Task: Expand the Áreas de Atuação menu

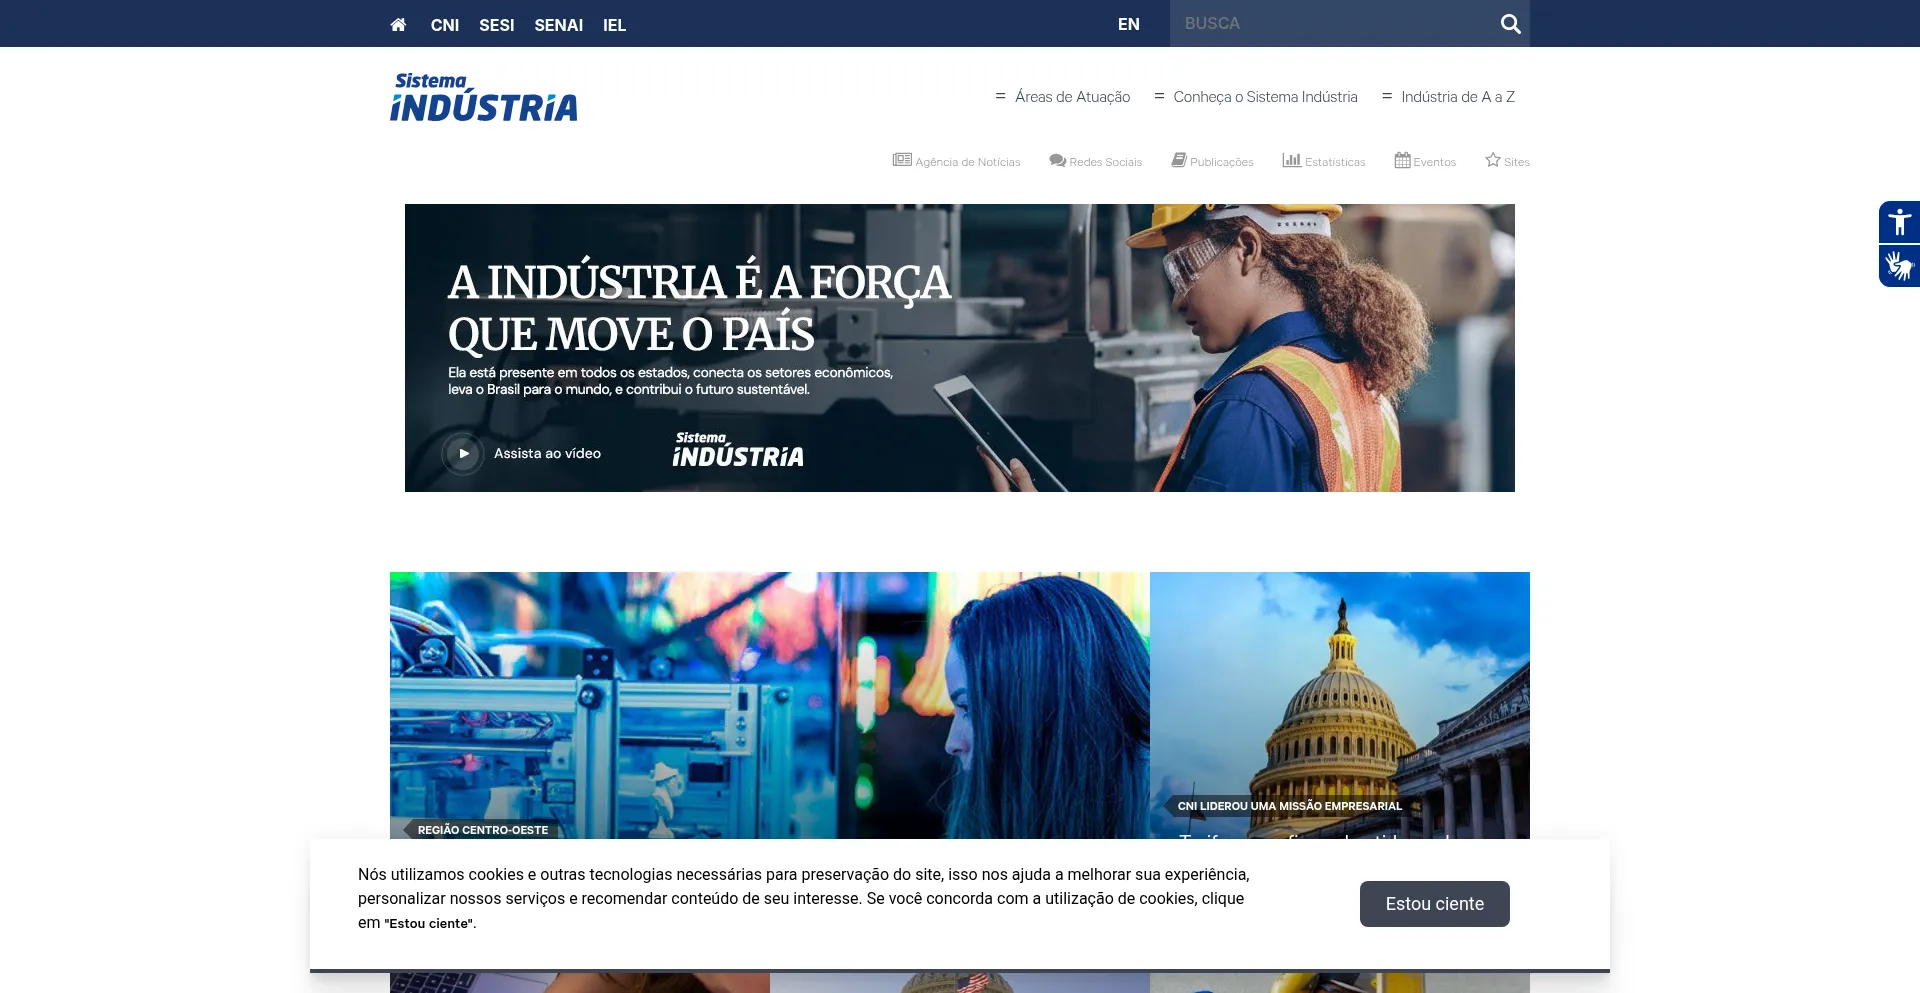Action: coord(1062,97)
